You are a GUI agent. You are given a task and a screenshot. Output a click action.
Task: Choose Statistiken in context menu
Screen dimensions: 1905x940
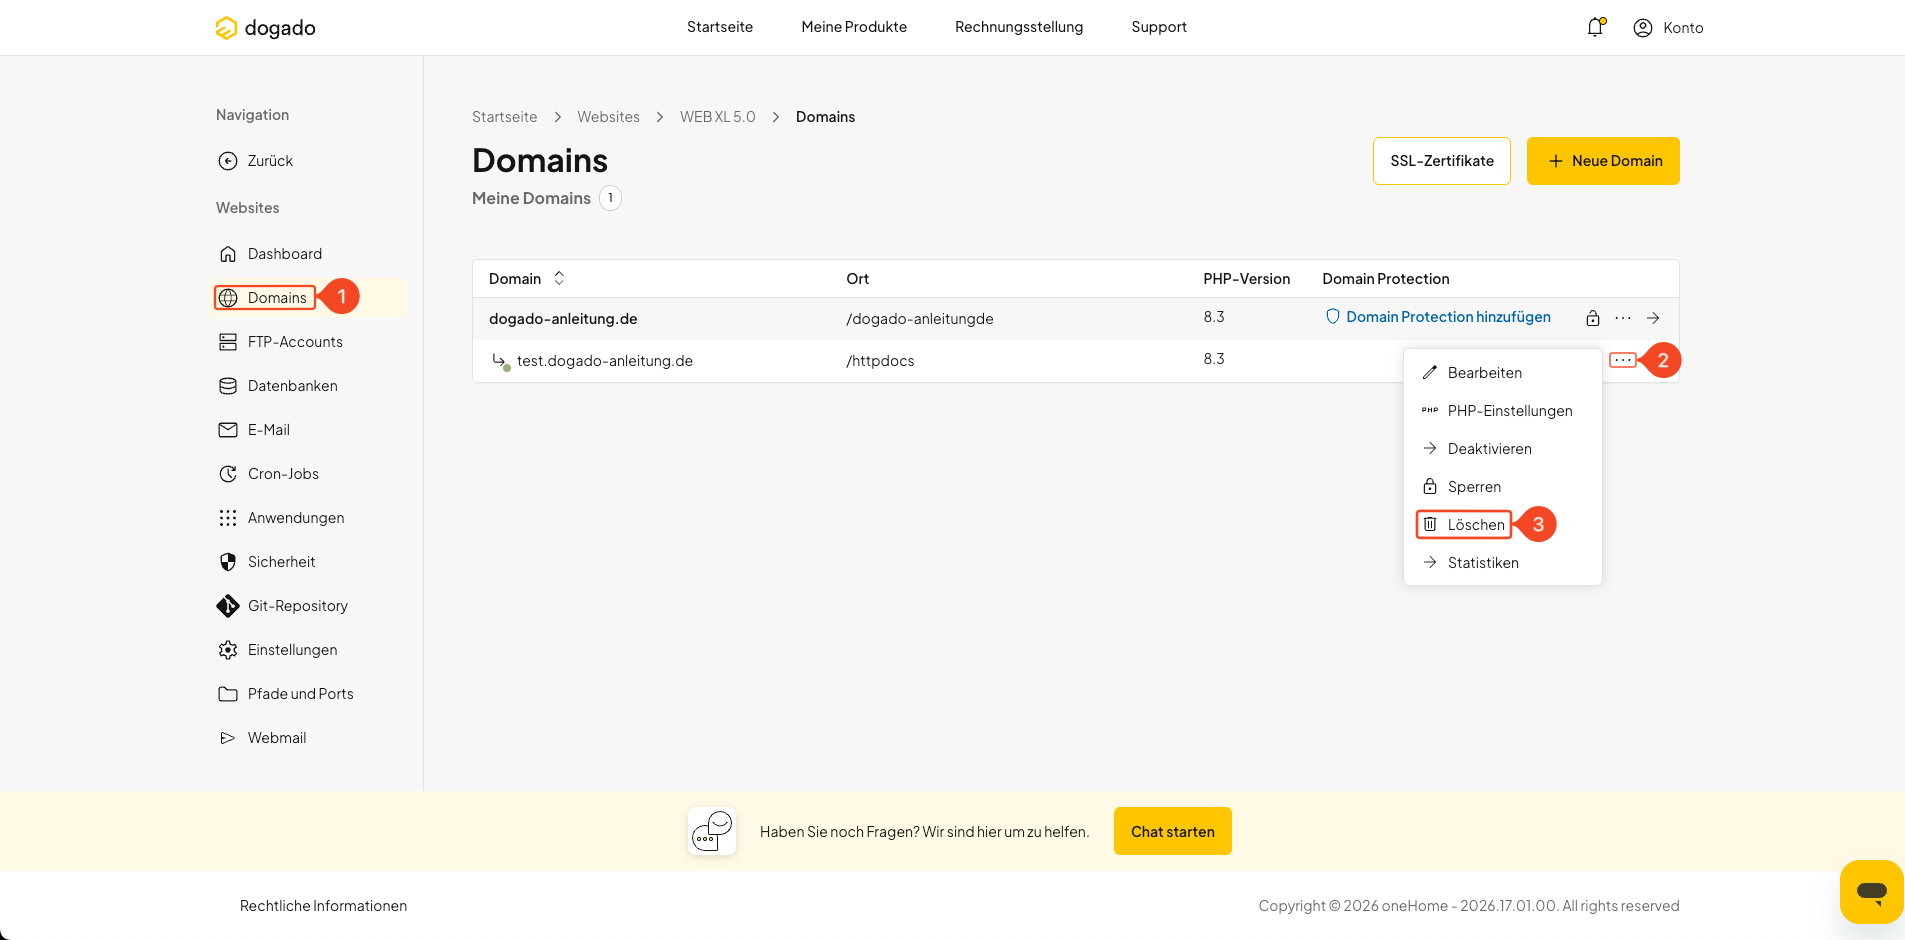[1471, 563]
